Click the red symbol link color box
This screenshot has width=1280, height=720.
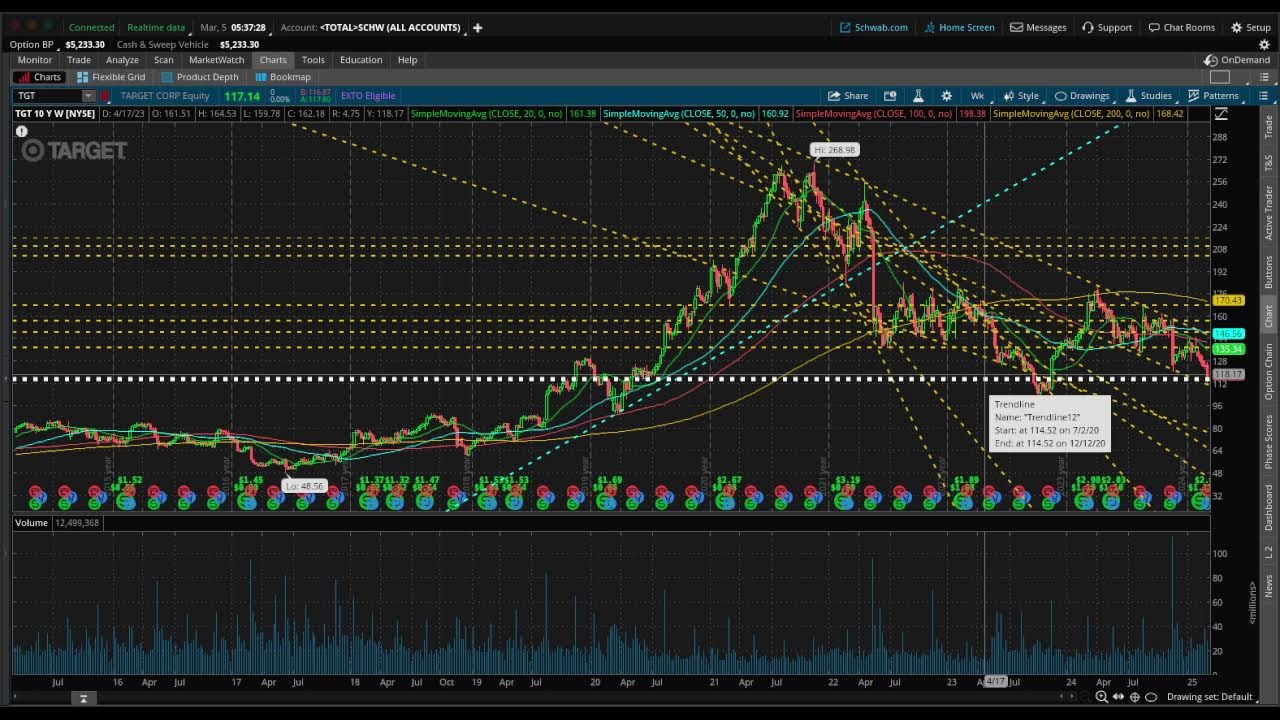click(105, 96)
